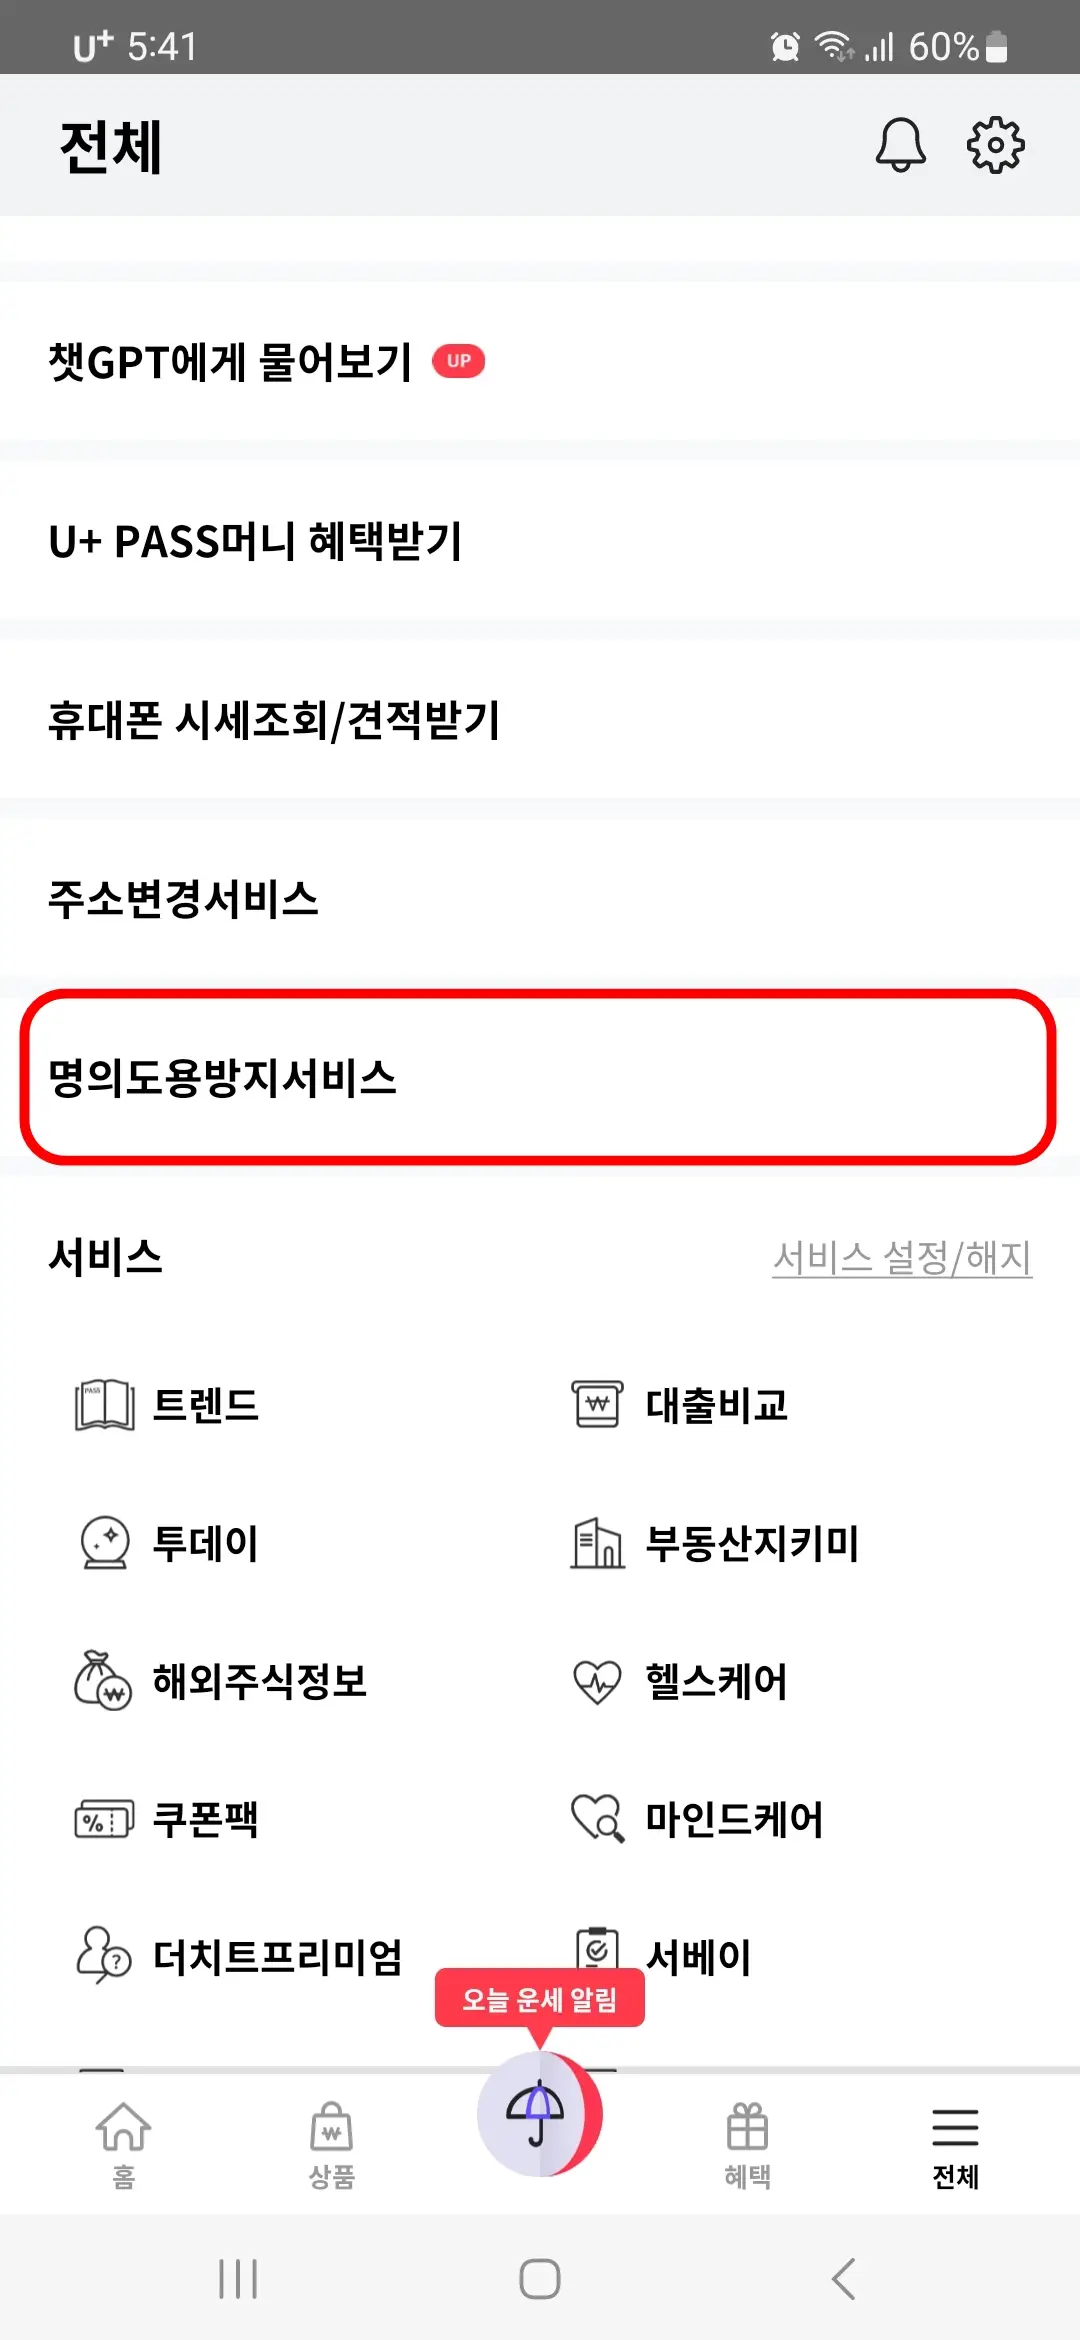Switch to the 상품 tab
The height and width of the screenshot is (2340, 1080).
pos(332,2140)
